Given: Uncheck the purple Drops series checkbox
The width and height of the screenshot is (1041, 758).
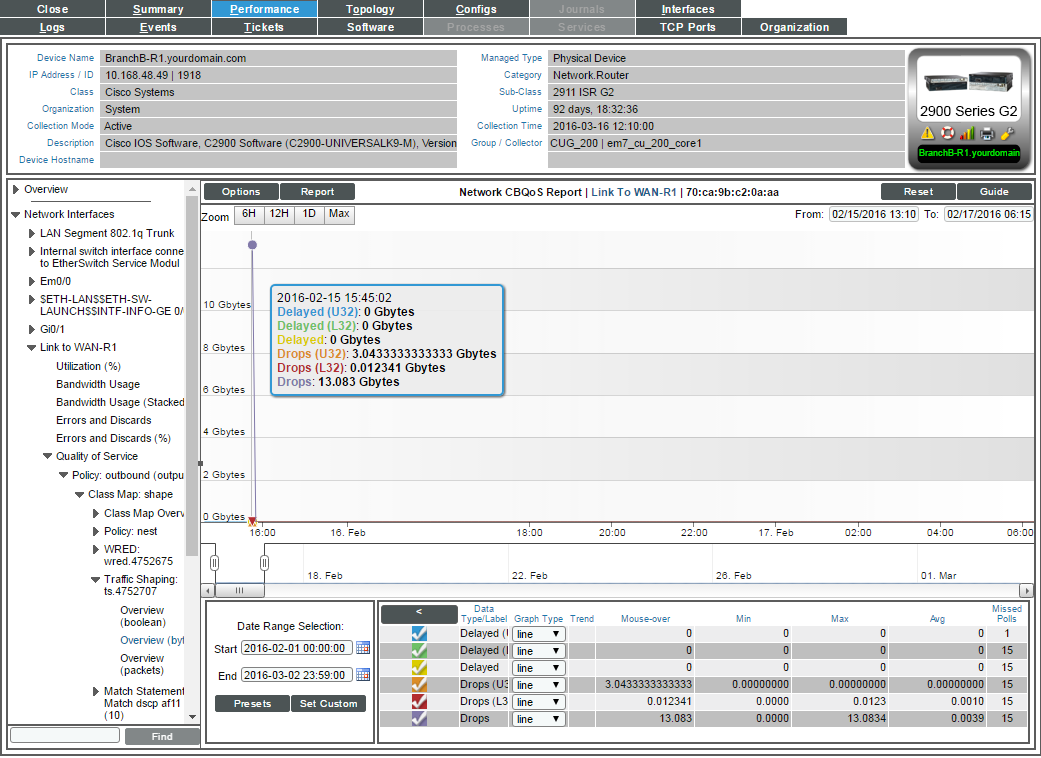Looking at the screenshot, I should [x=419, y=719].
